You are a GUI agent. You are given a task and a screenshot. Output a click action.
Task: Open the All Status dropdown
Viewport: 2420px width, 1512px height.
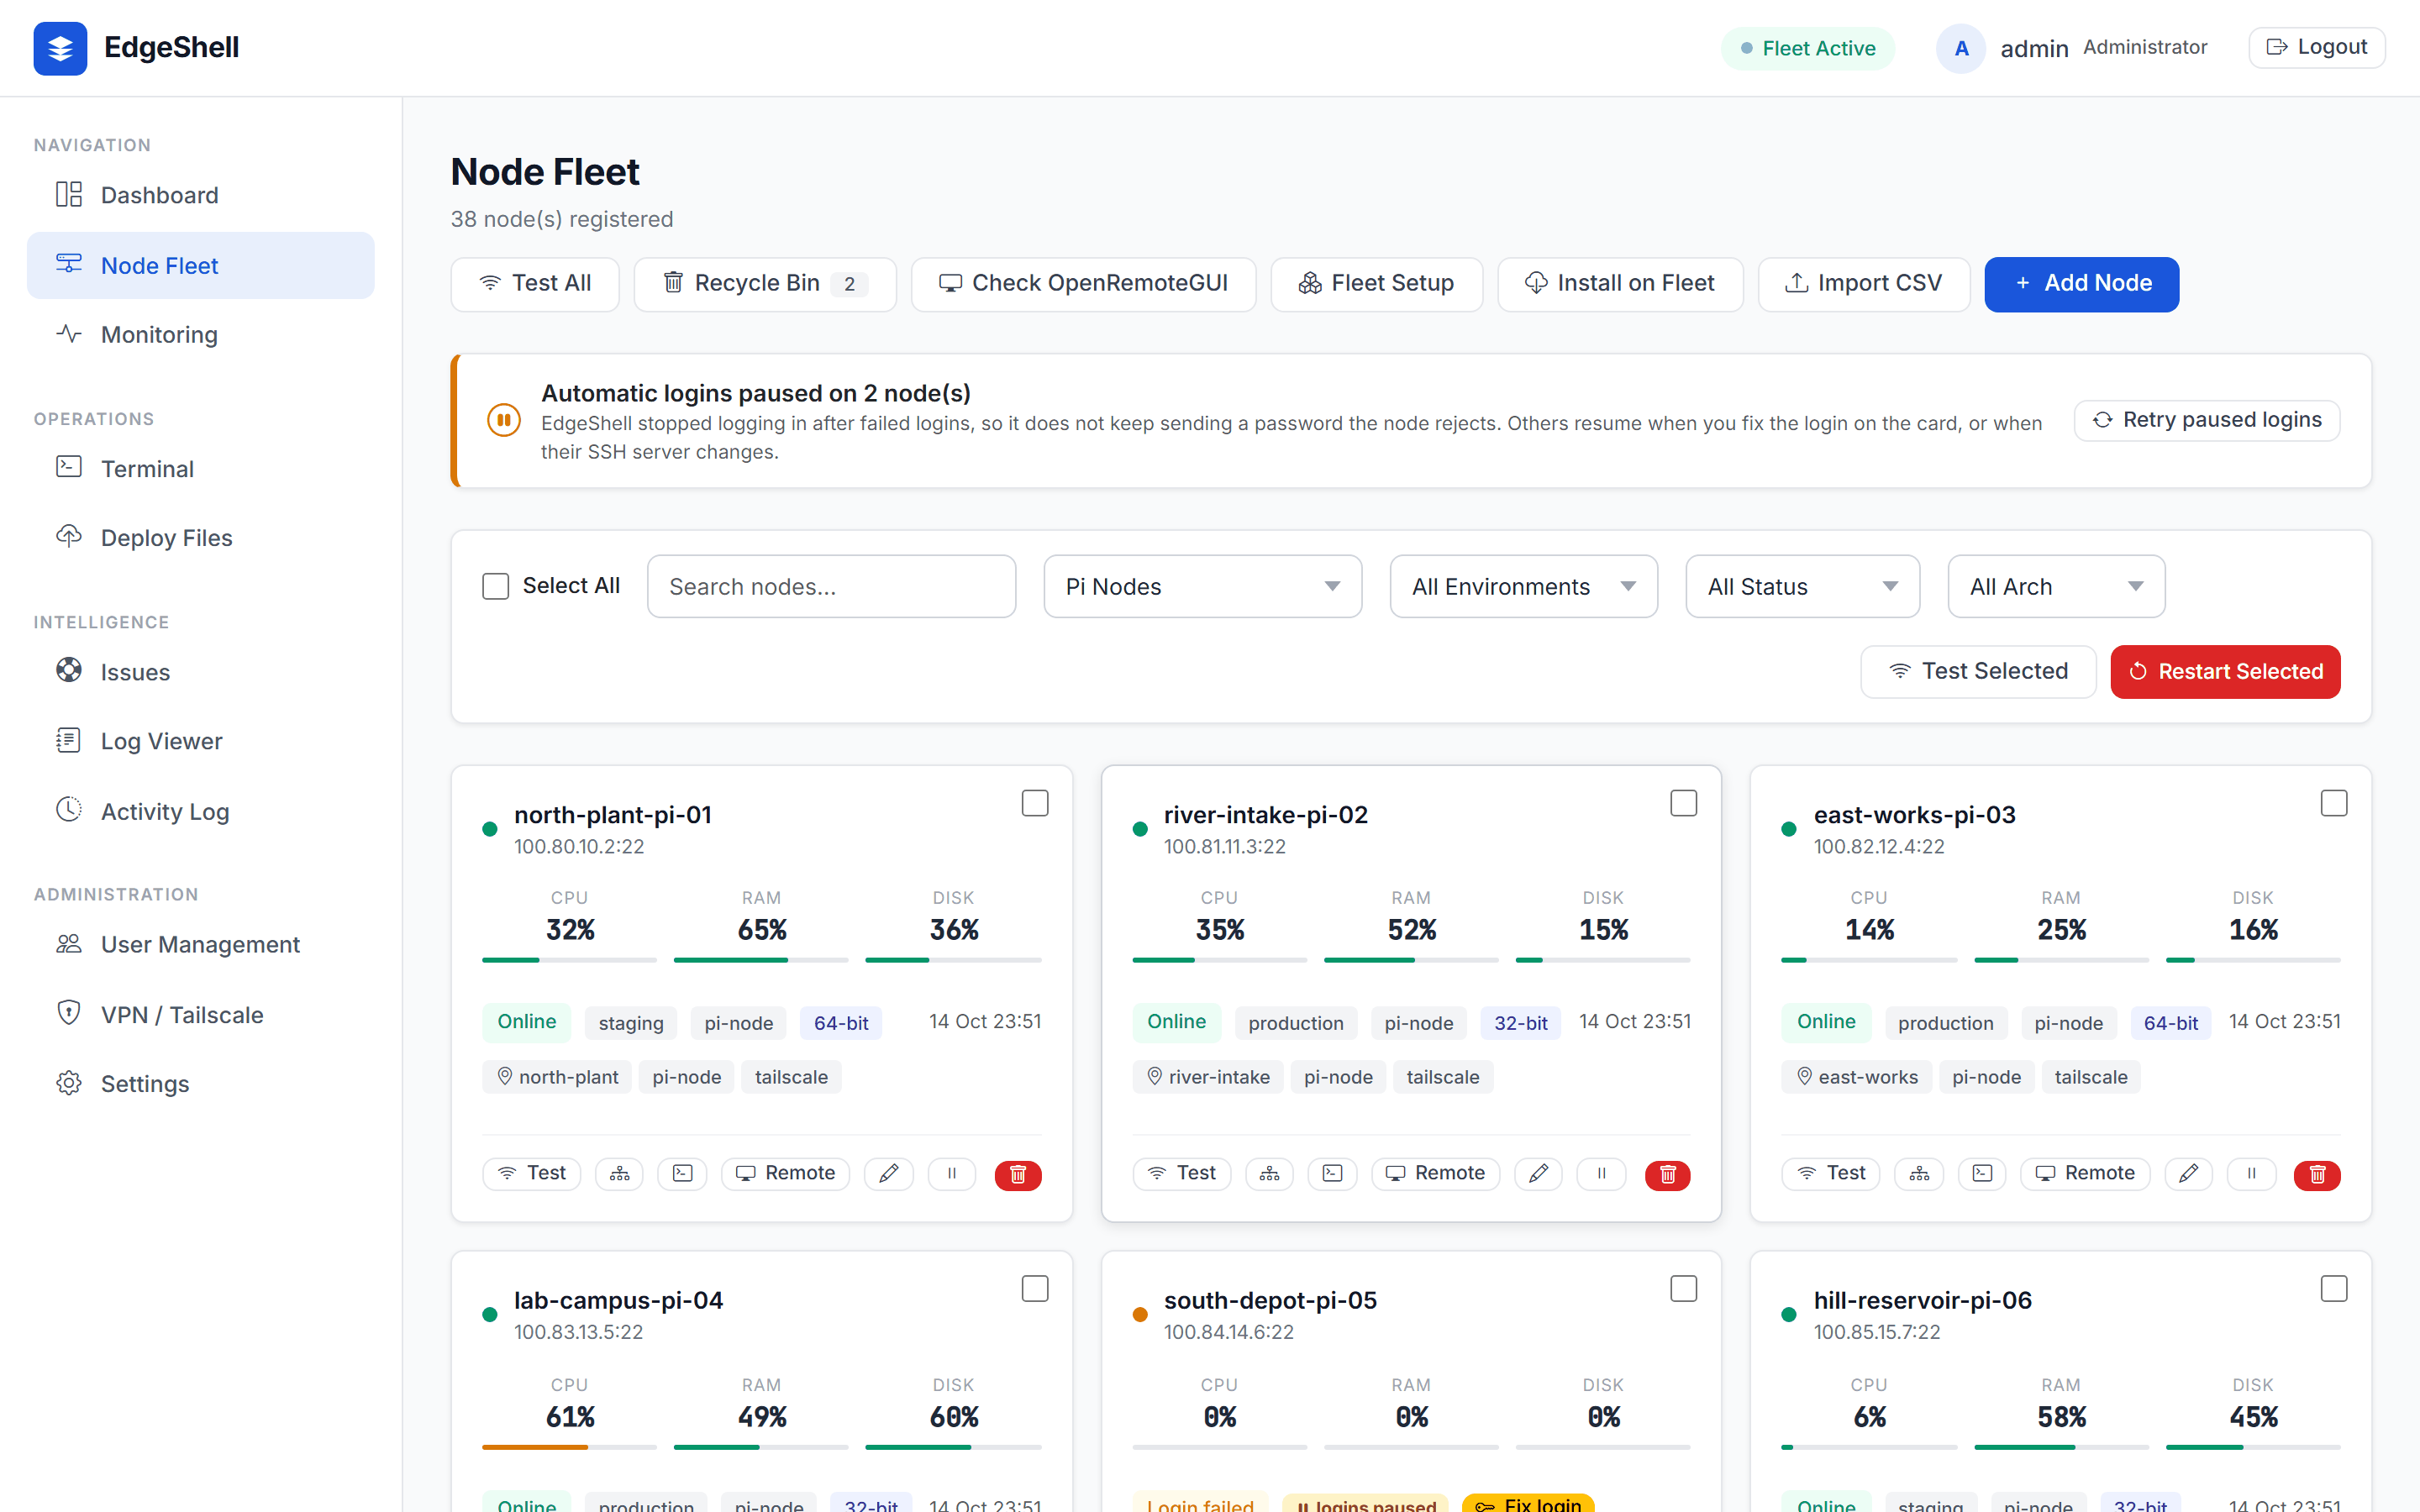click(x=1802, y=586)
